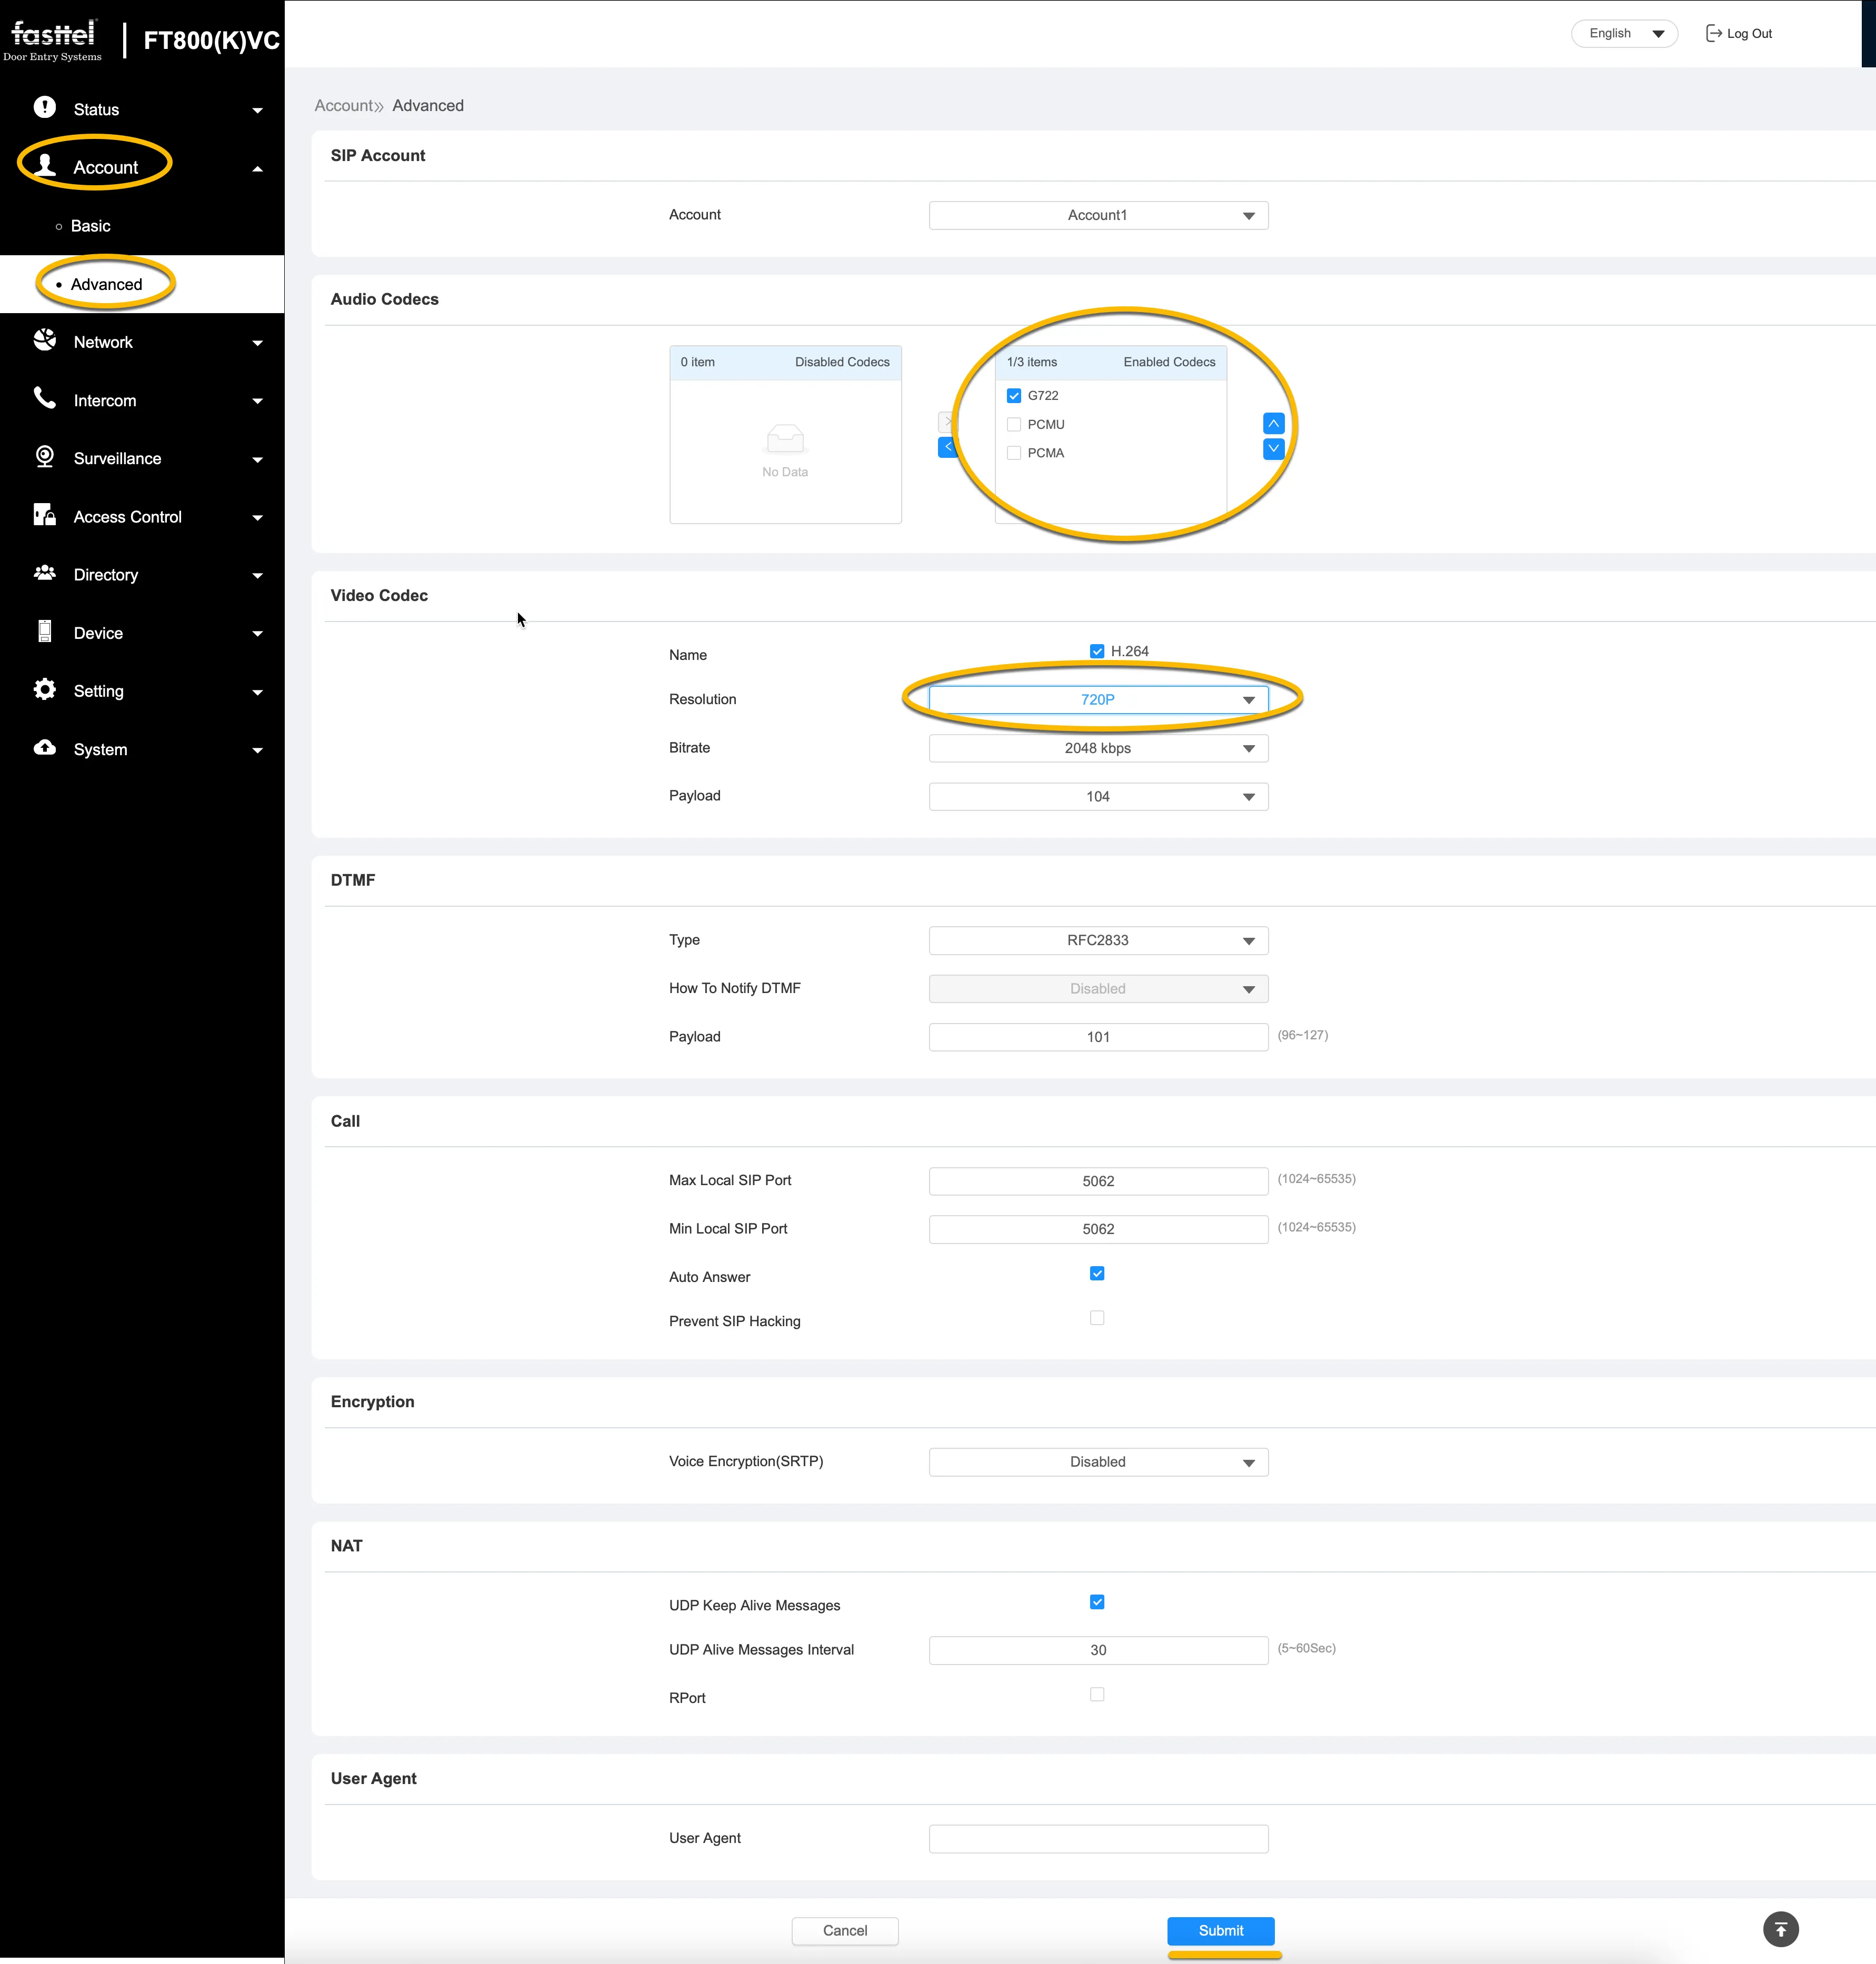Click the System cloud upload icon
The image size is (1876, 1964).
pyautogui.click(x=45, y=748)
